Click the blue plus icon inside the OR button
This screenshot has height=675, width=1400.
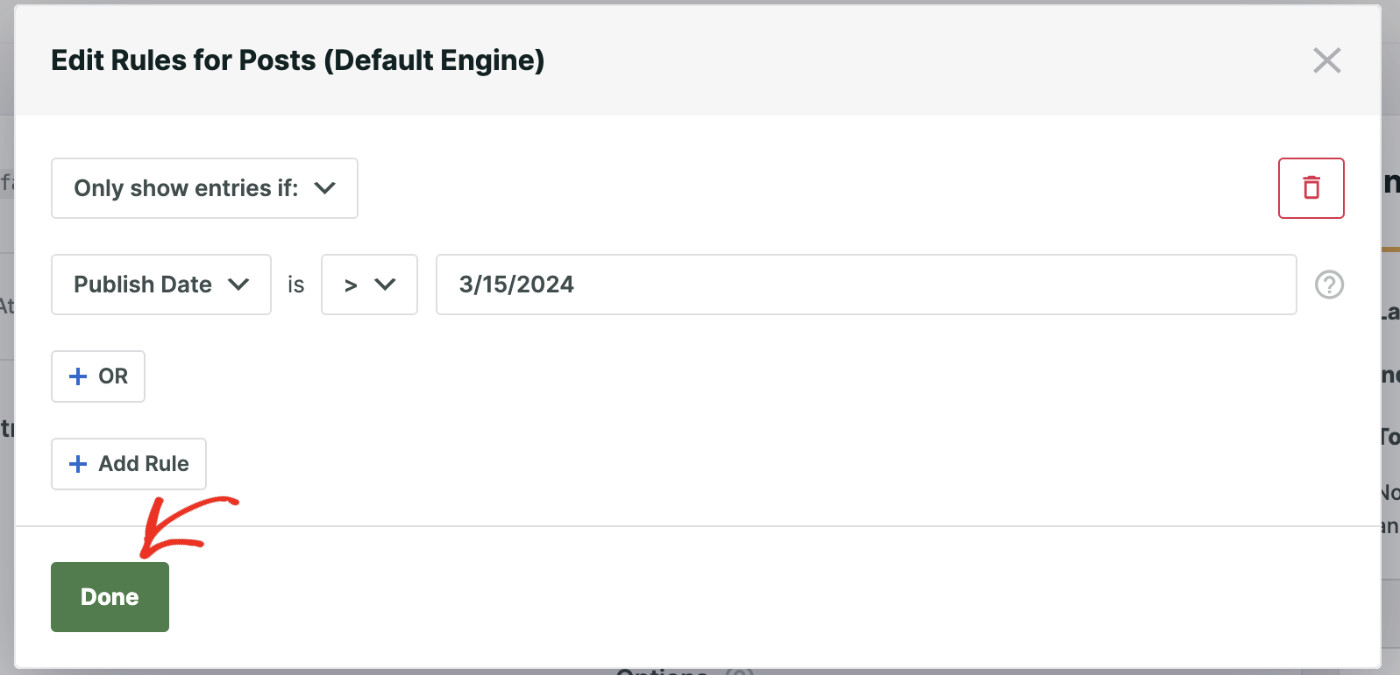[78, 376]
